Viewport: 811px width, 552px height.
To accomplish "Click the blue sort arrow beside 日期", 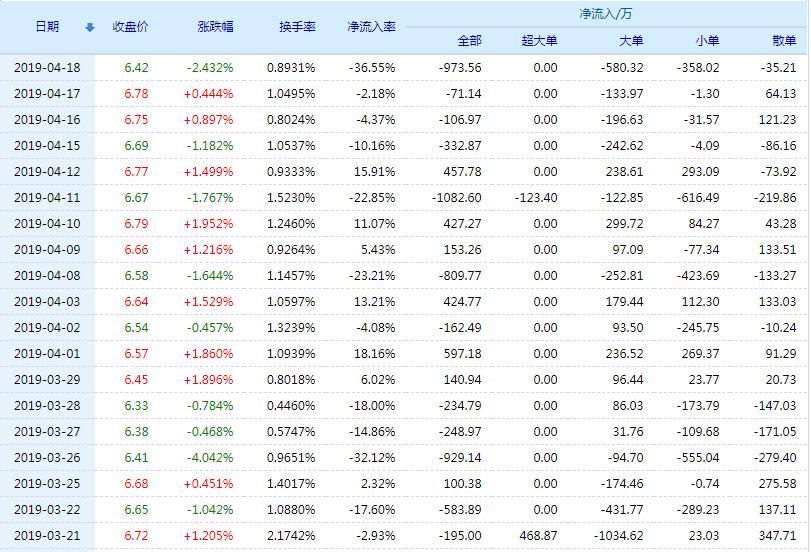I will click(90, 27).
